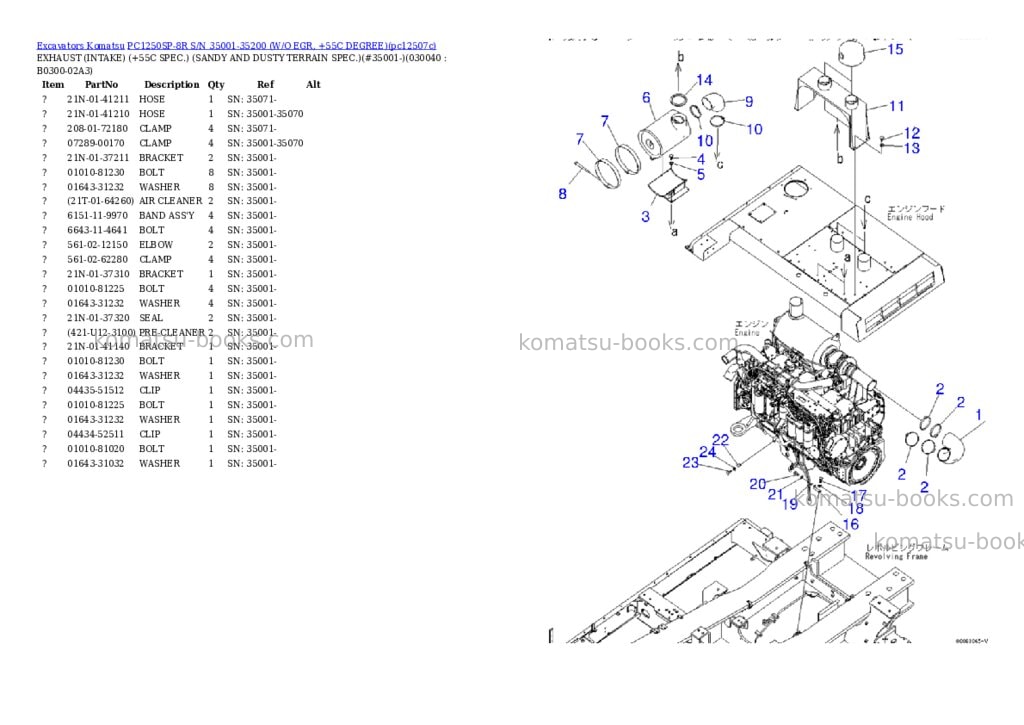Select part number 07289-00170
Viewport: 1024px width, 725px height.
point(95,143)
